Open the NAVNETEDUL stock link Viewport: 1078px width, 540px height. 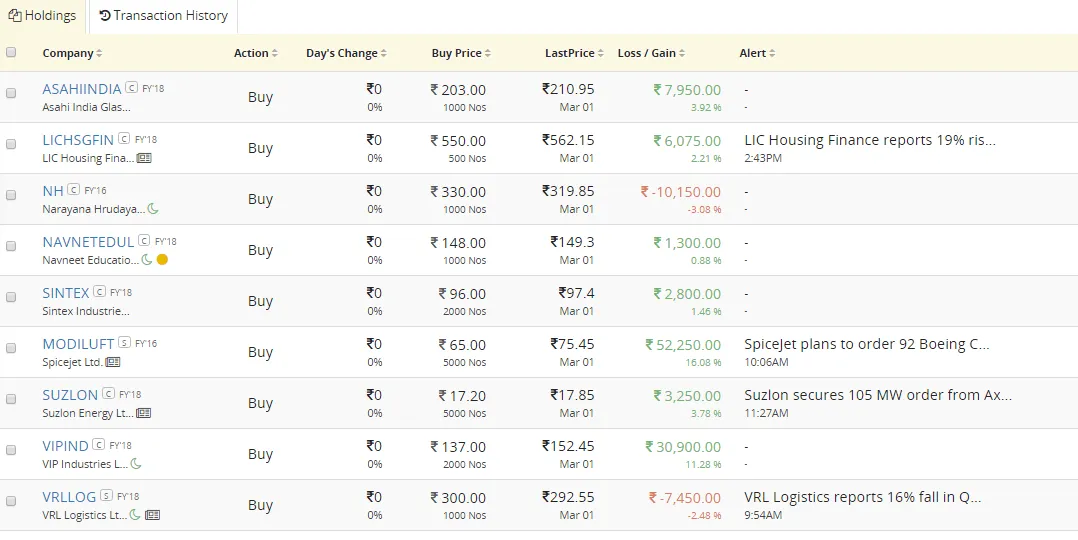pos(88,242)
